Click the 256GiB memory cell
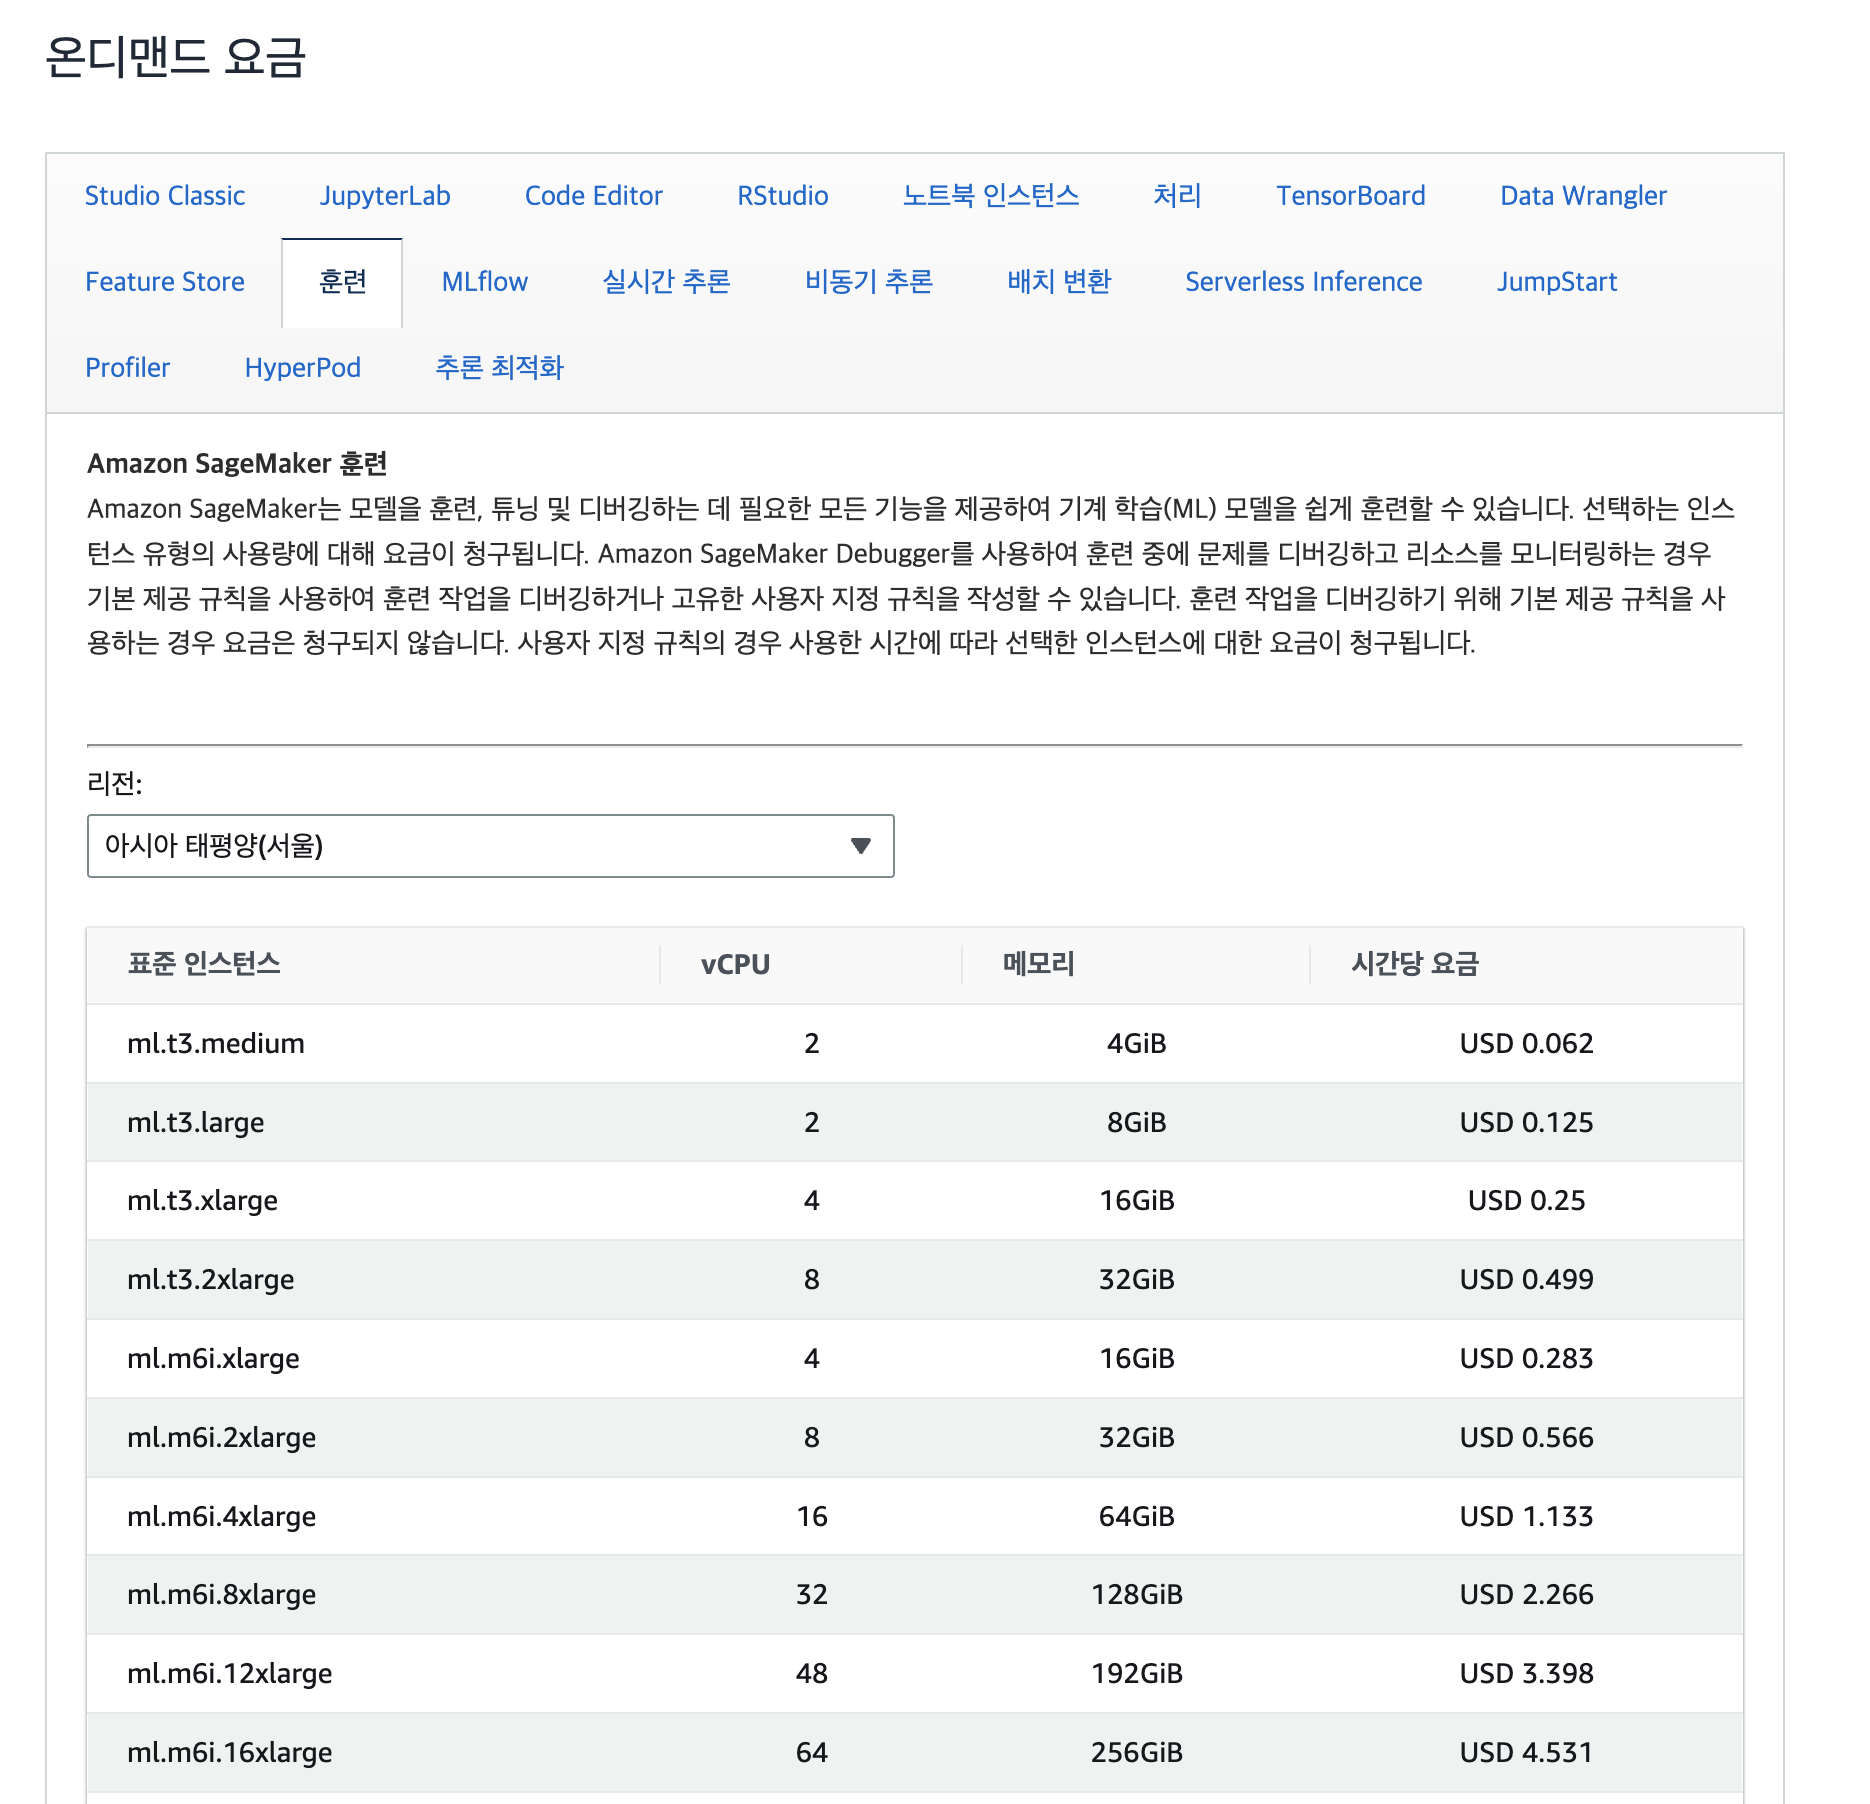This screenshot has height=1804, width=1870. tap(1137, 1752)
